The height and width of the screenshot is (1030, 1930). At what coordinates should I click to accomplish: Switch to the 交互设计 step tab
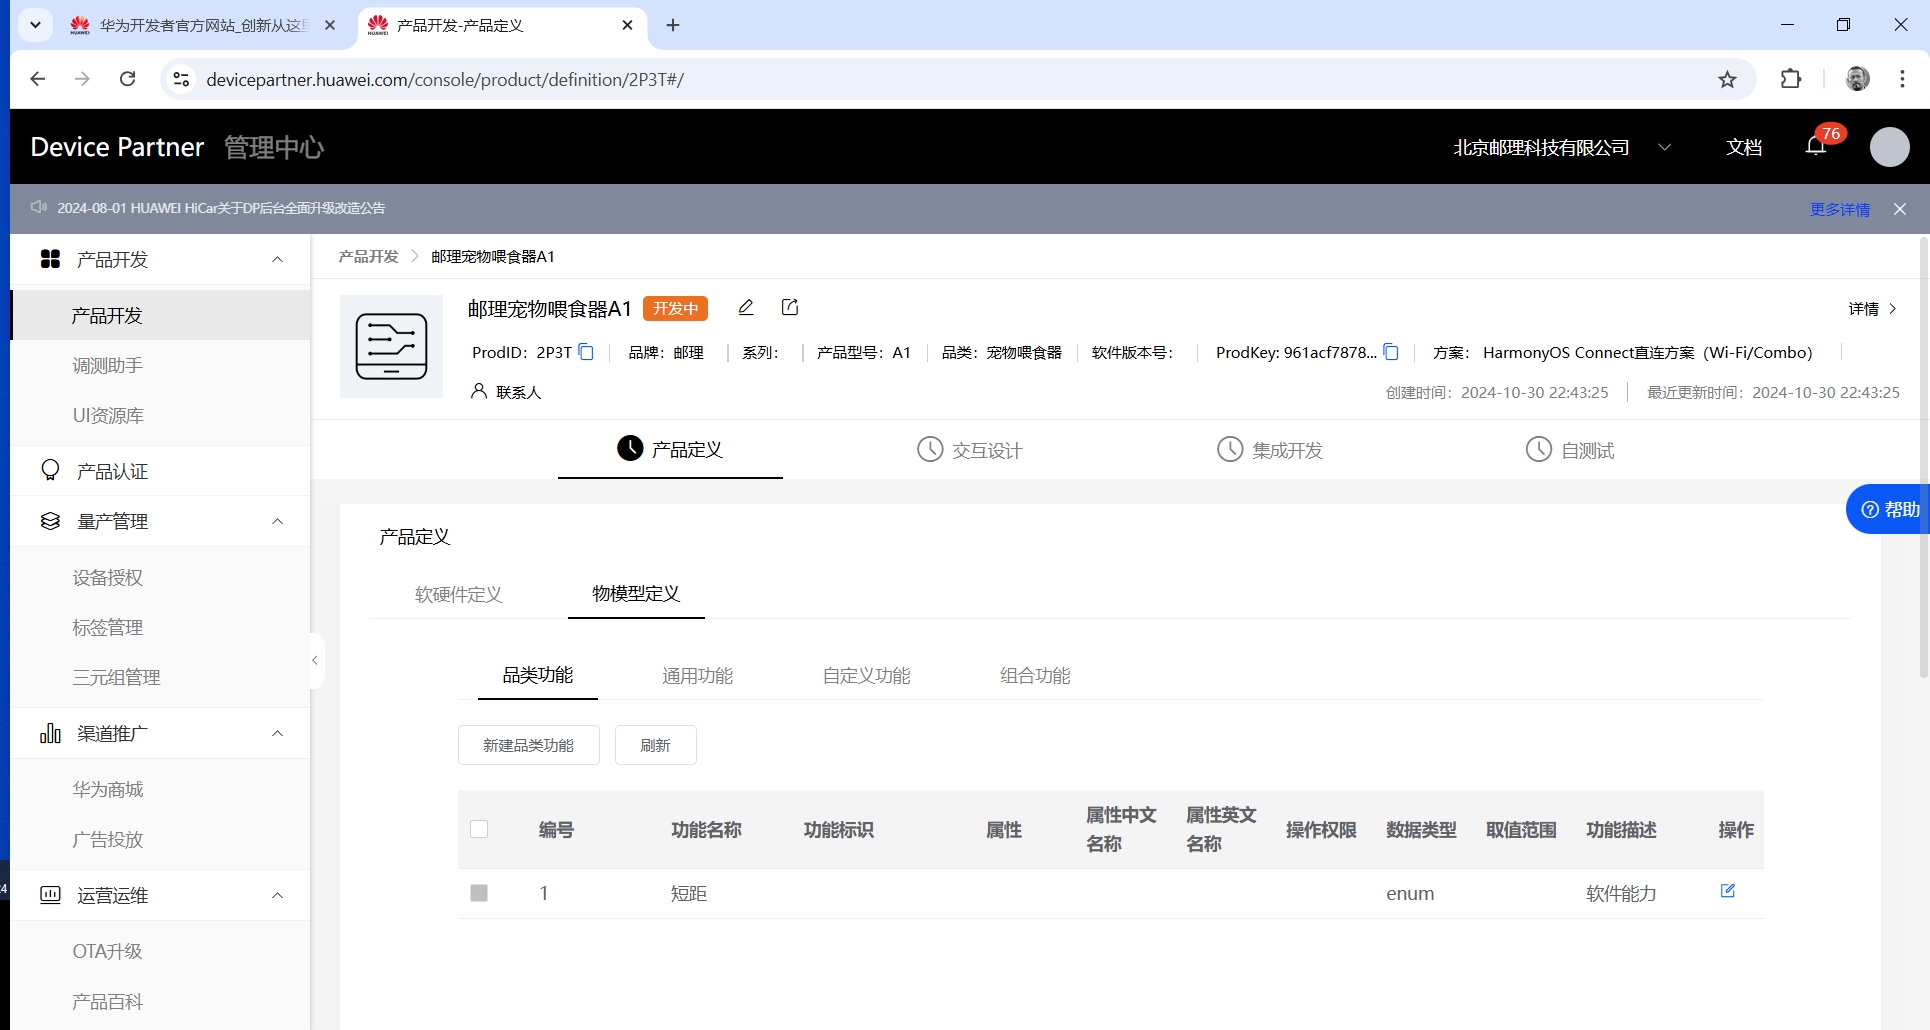pos(969,450)
